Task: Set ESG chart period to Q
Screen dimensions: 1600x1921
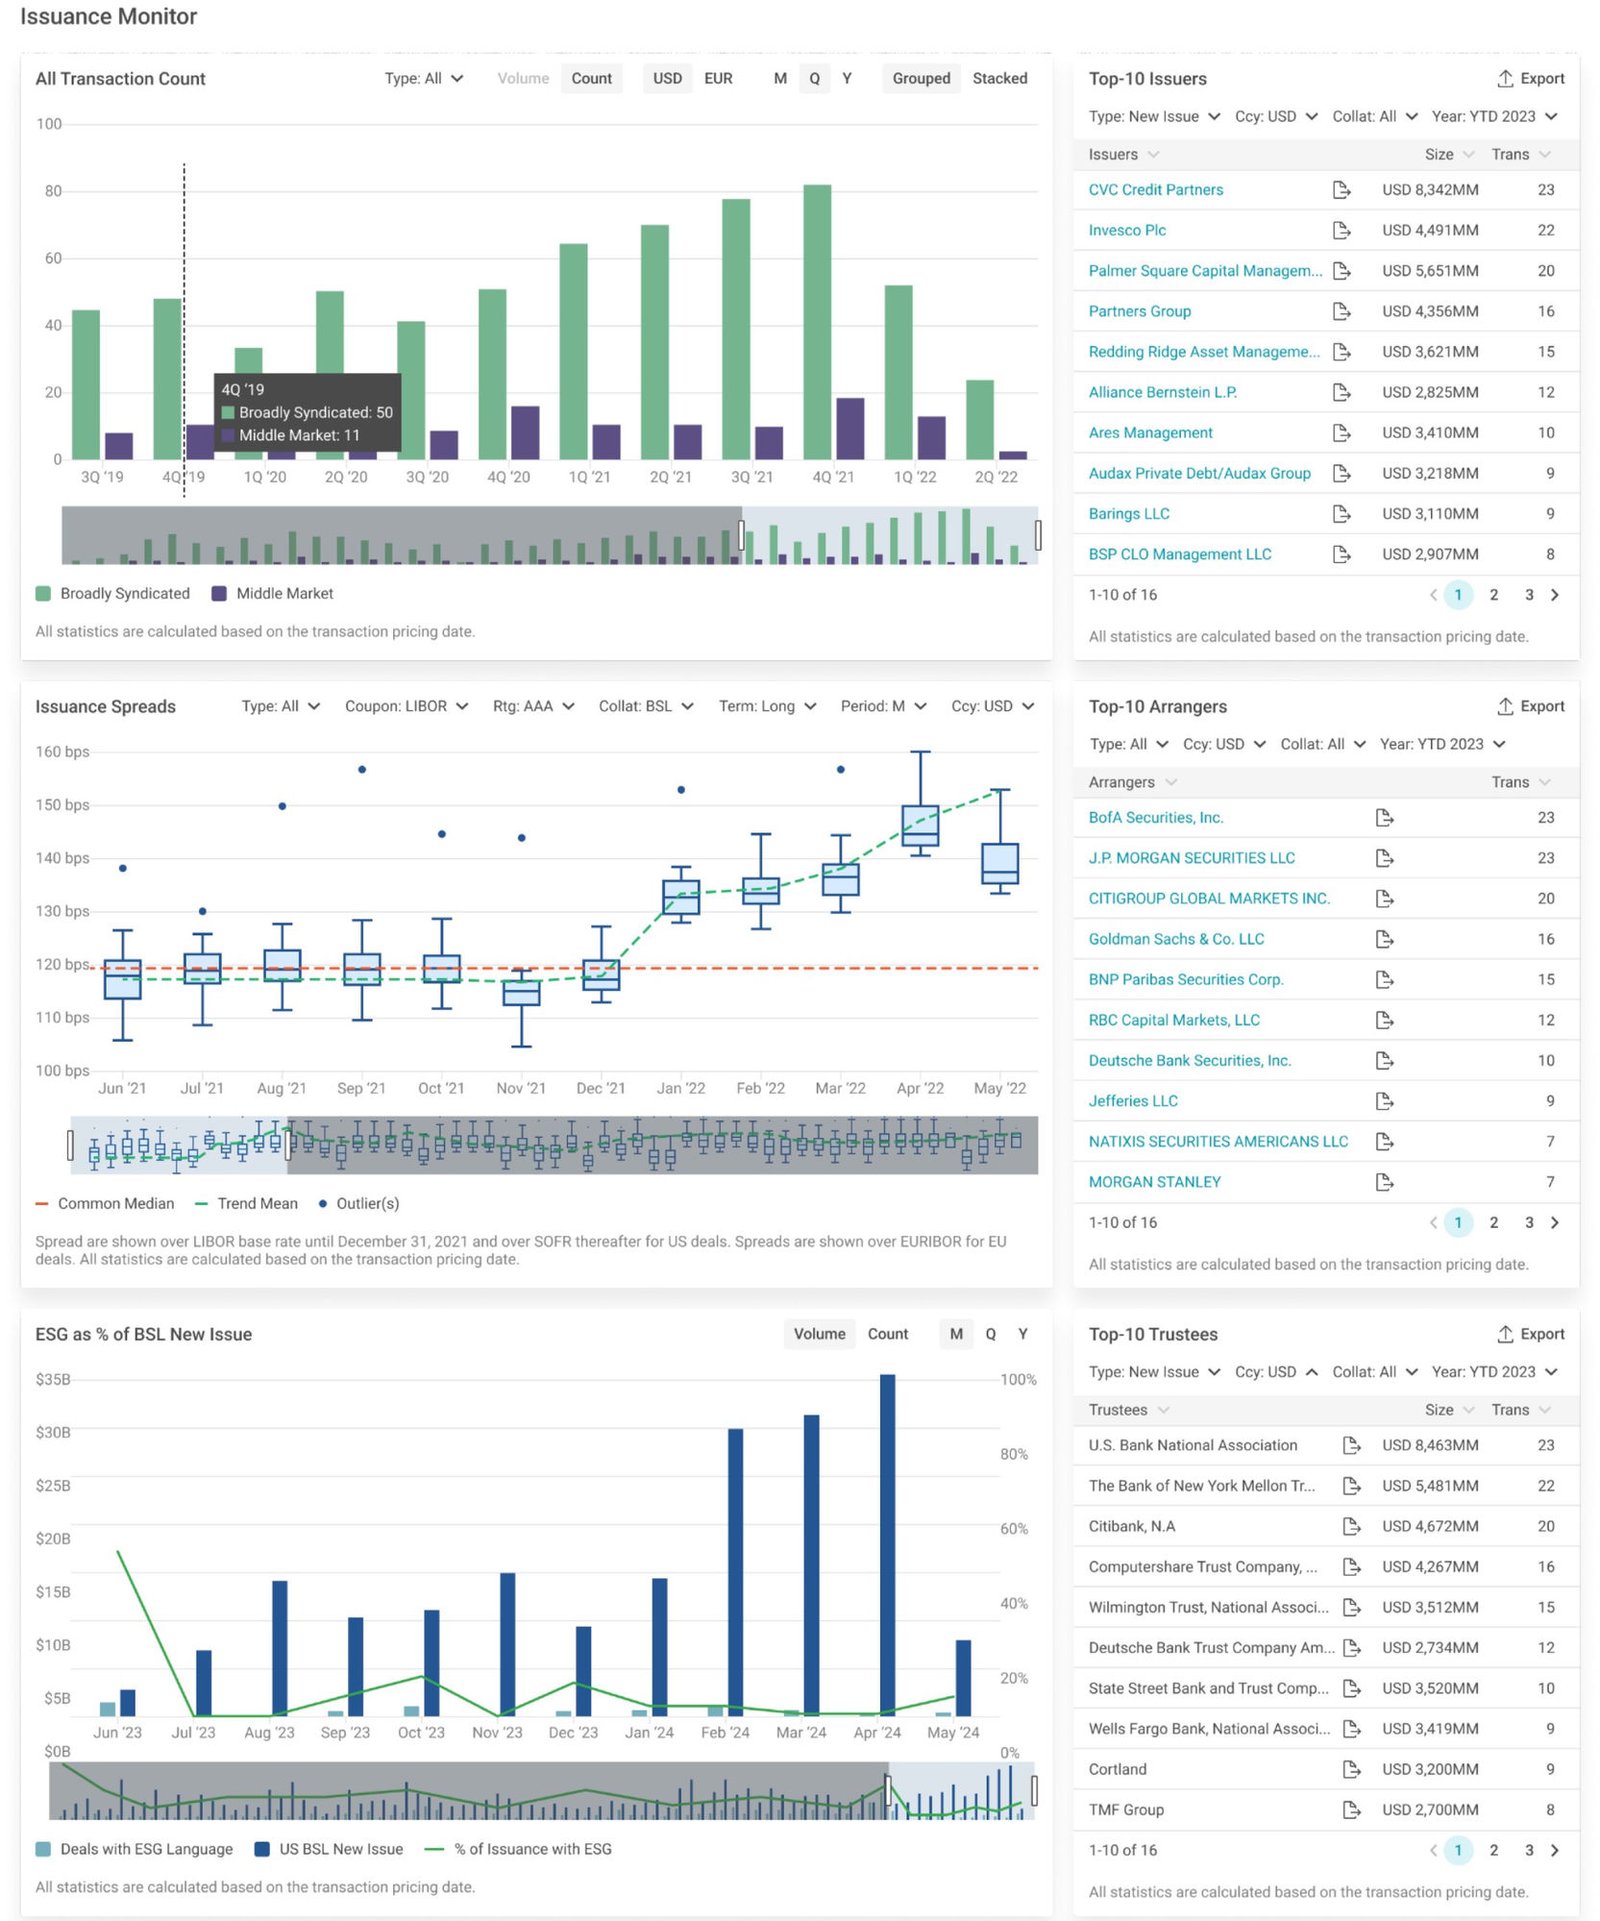Action: click(x=991, y=1334)
